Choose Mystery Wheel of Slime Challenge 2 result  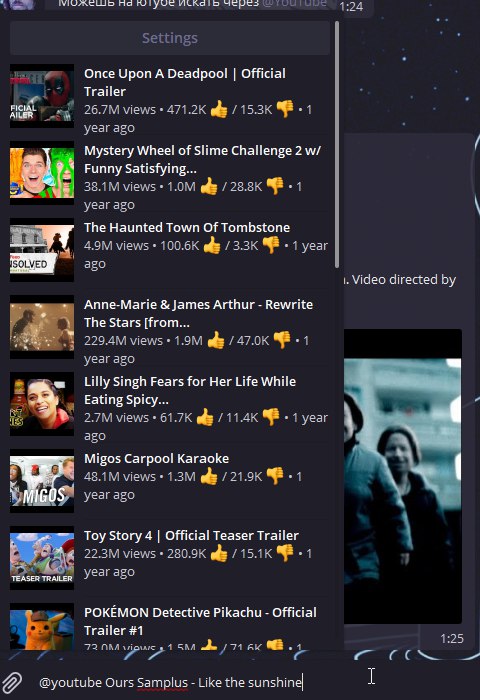coord(170,177)
